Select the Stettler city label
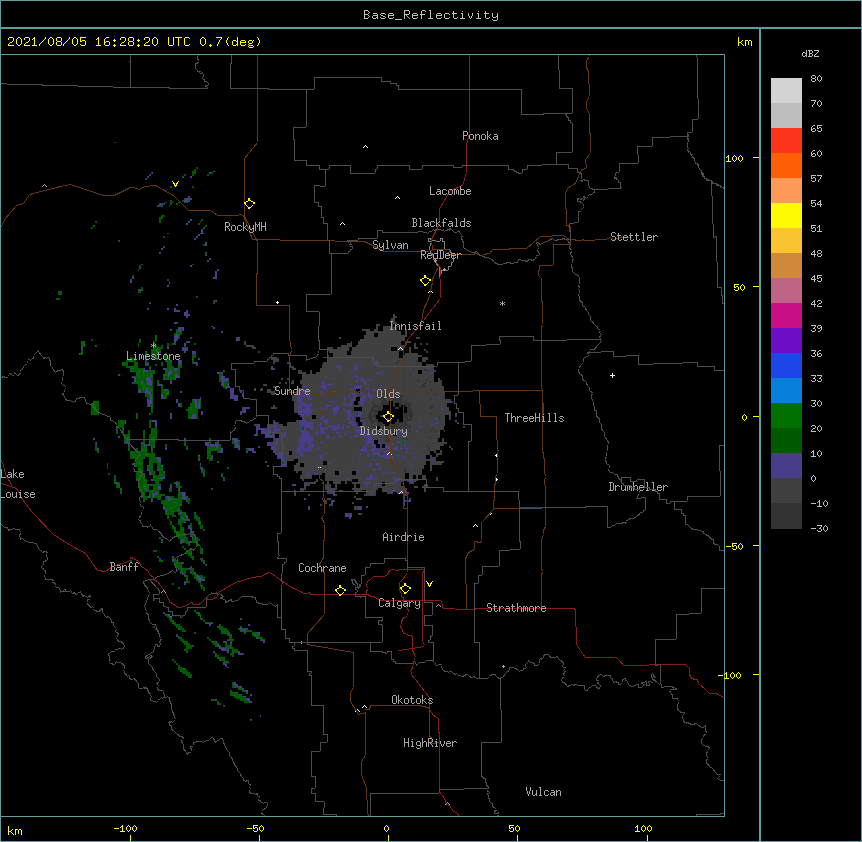This screenshot has width=862, height=842. (x=634, y=237)
